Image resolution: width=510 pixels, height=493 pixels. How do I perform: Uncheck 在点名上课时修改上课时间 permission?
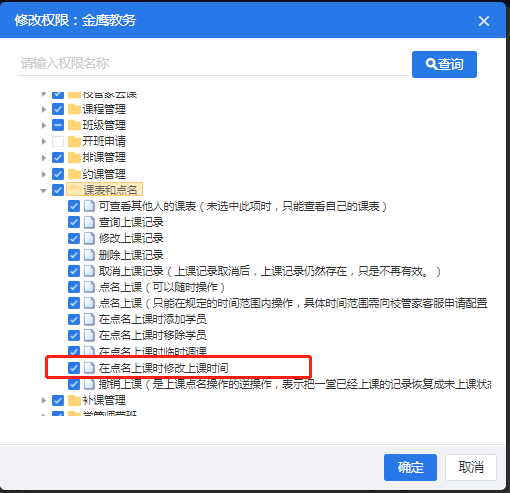pos(74,368)
